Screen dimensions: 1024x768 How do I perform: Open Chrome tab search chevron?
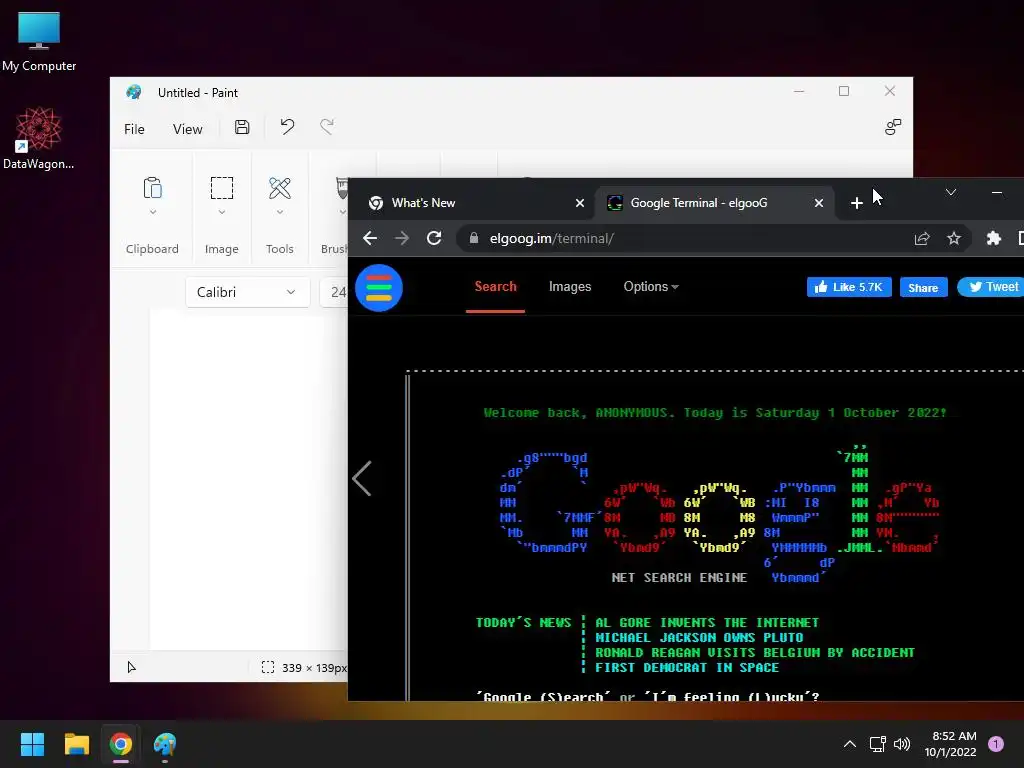coord(951,192)
